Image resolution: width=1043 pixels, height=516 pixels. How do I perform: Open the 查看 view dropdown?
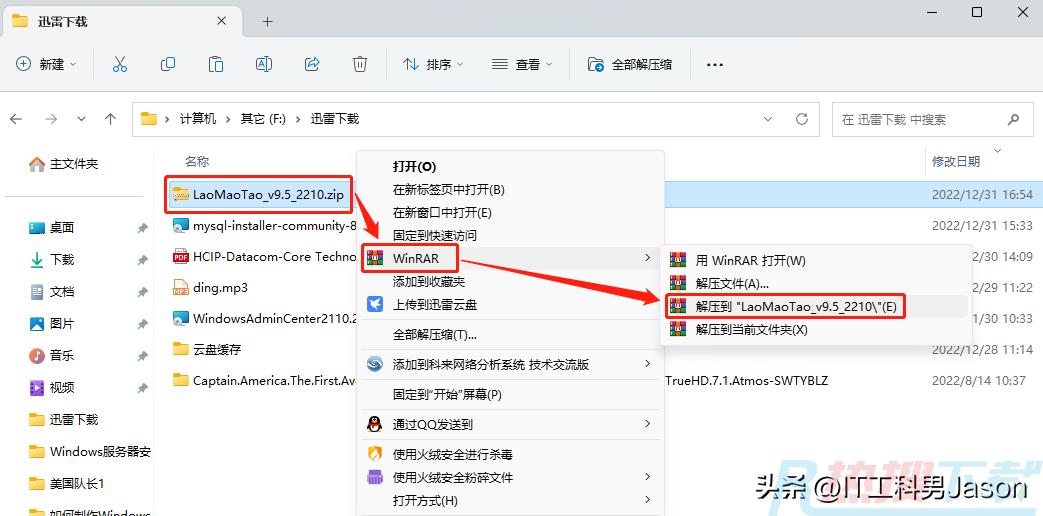coord(522,64)
